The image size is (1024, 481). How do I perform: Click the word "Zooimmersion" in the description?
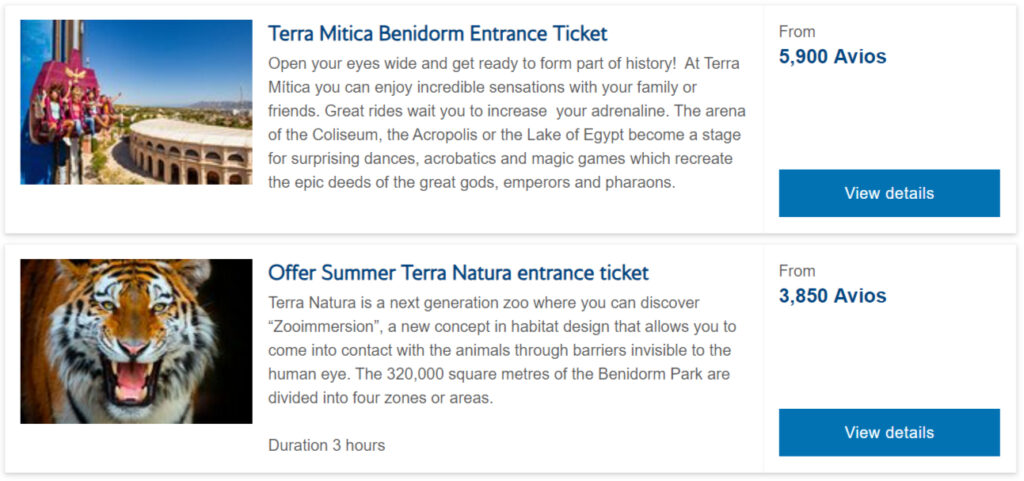(x=330, y=326)
